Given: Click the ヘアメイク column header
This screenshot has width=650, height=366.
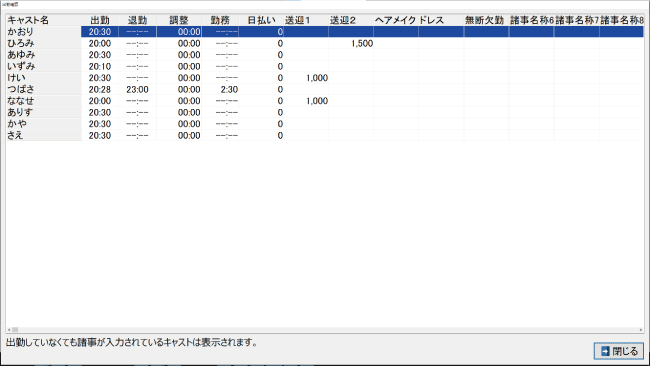Looking at the screenshot, I should coord(396,20).
